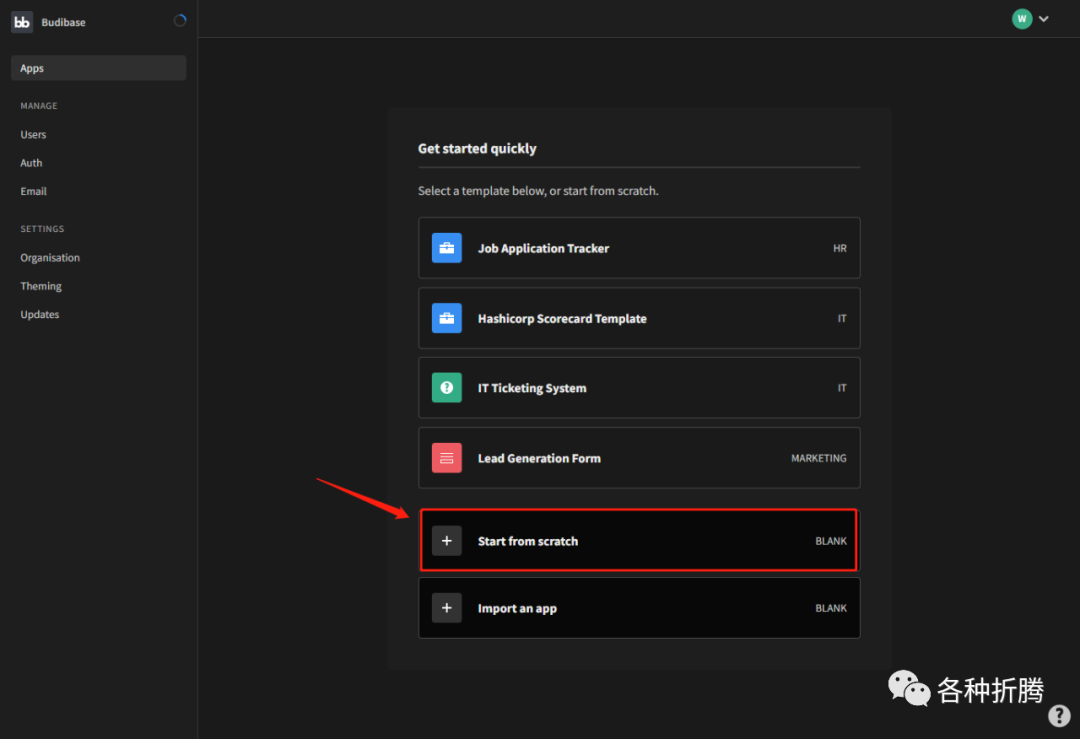Viewport: 1080px width, 739px height.
Task: Click the IT Ticketing System question icon
Action: [x=446, y=388]
